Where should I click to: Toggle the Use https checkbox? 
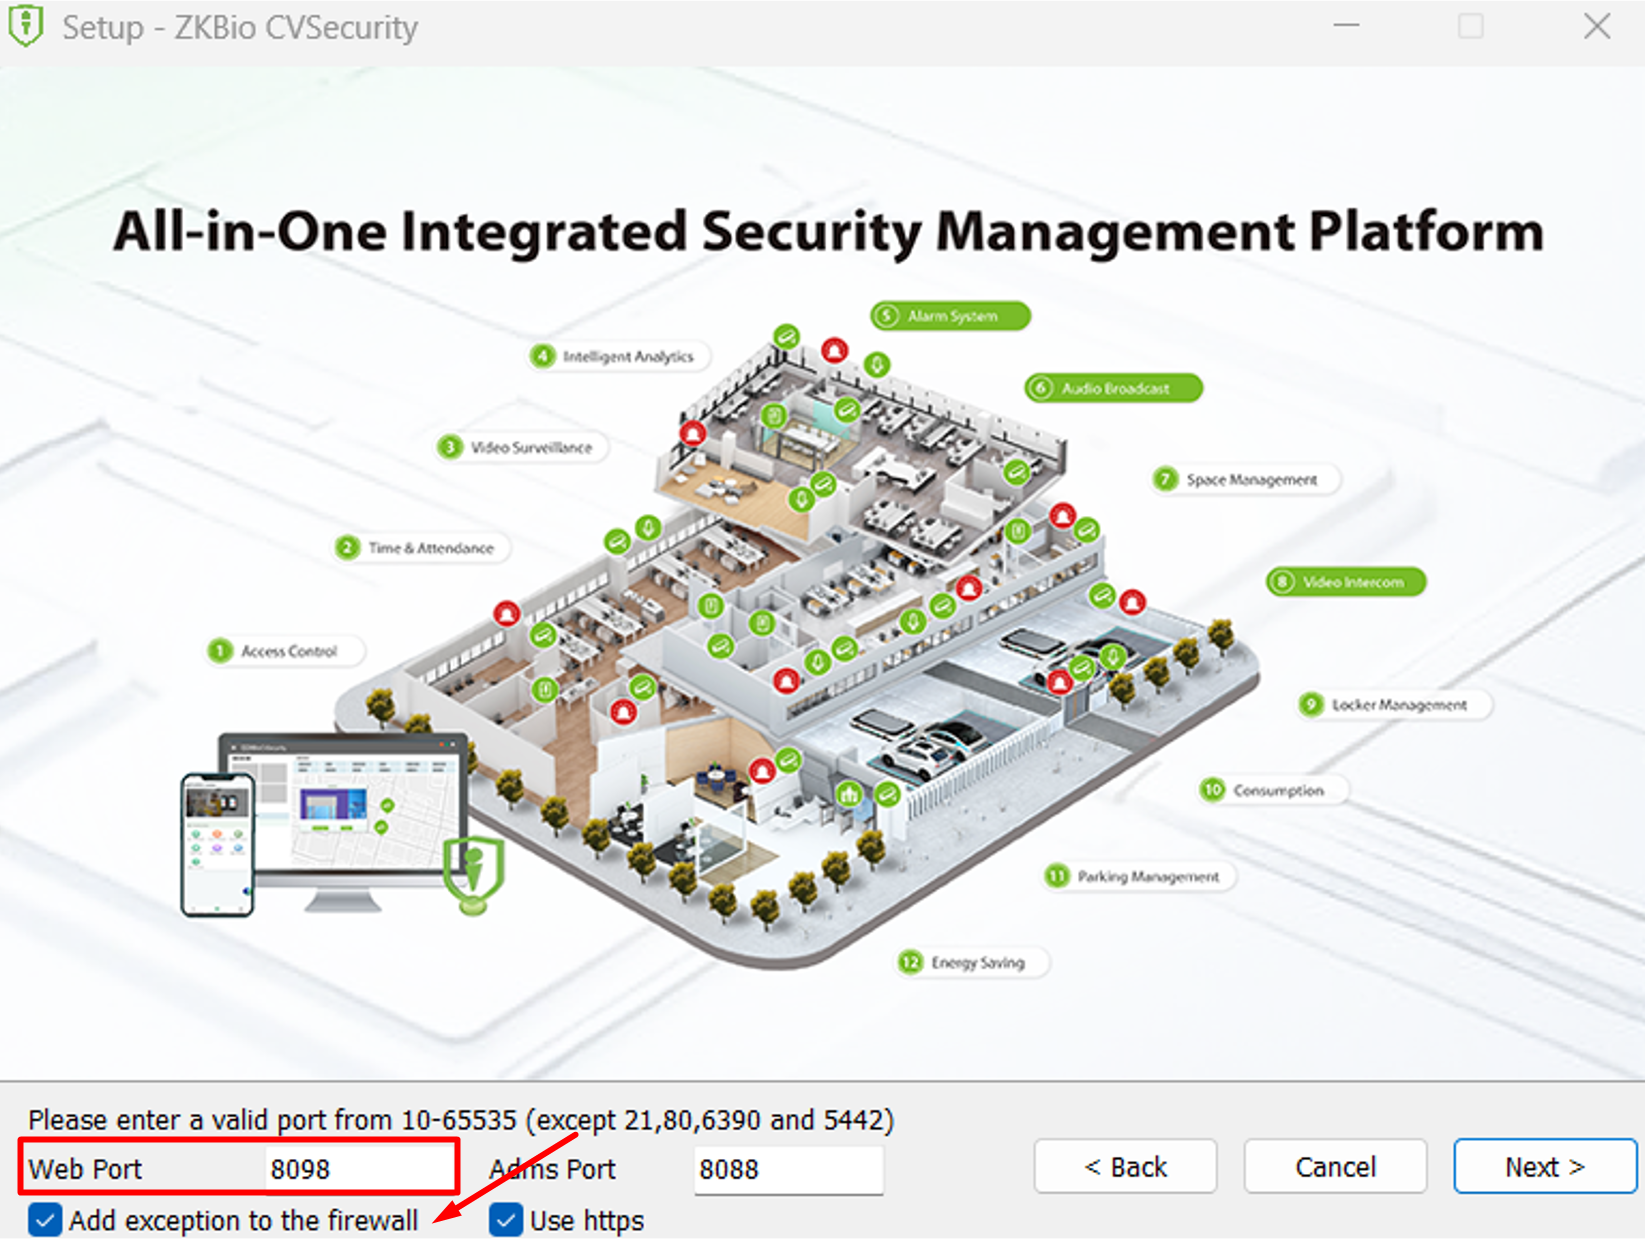click(x=506, y=1220)
